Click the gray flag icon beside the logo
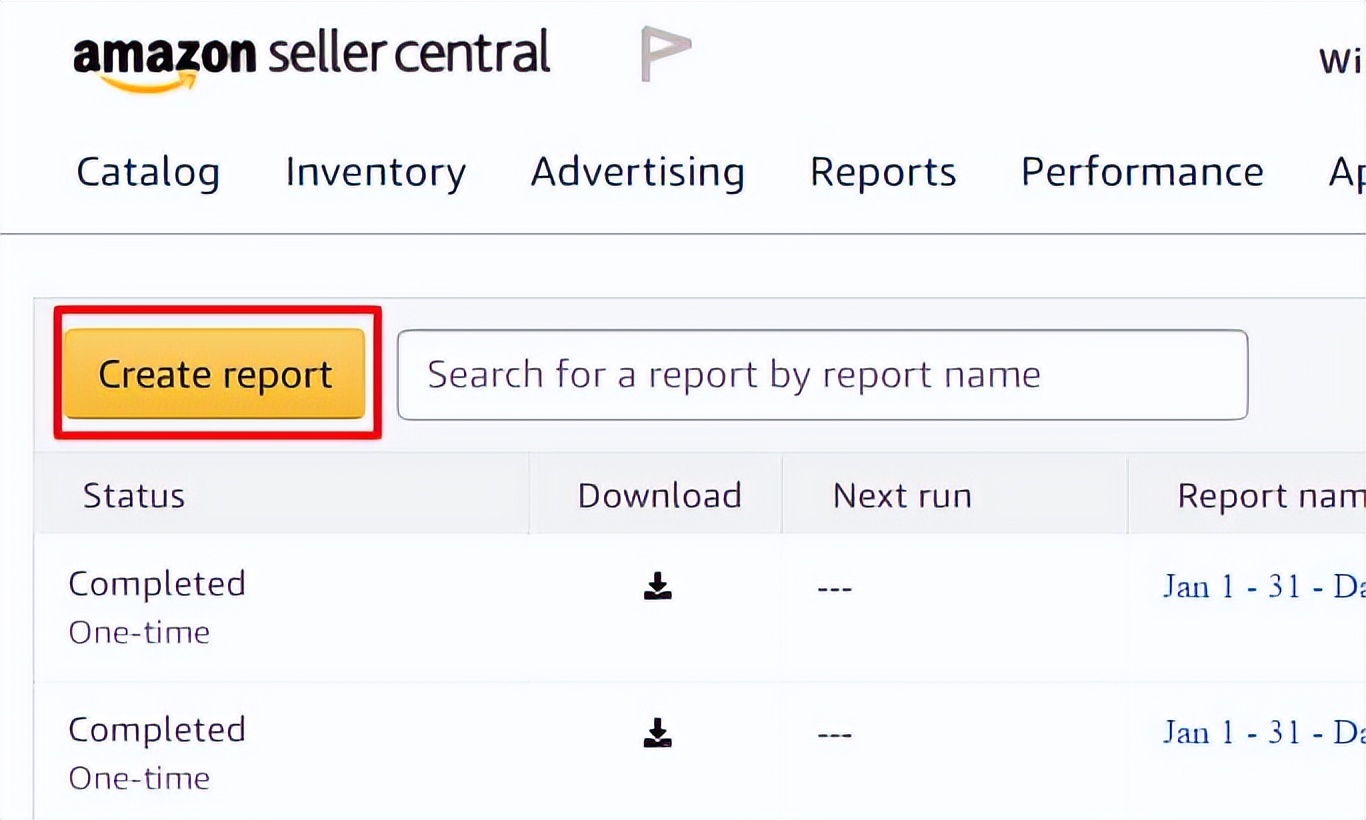 click(665, 54)
